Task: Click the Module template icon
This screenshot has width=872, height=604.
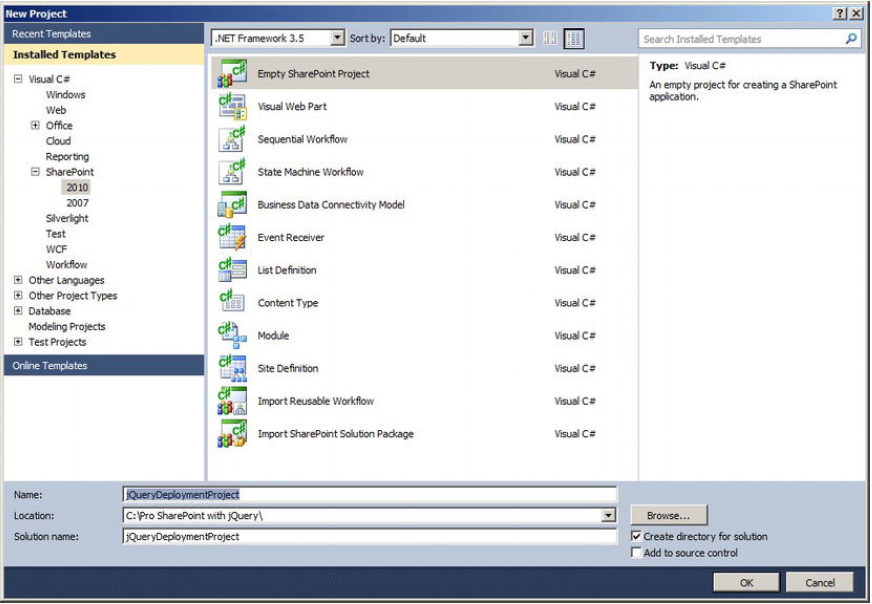Action: tap(232, 336)
